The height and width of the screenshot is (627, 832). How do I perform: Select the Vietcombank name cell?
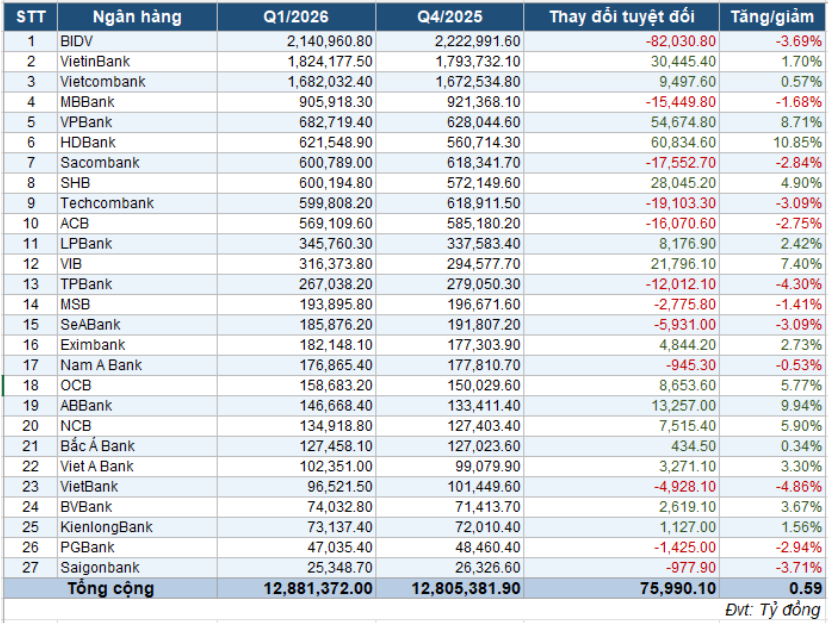coord(137,82)
